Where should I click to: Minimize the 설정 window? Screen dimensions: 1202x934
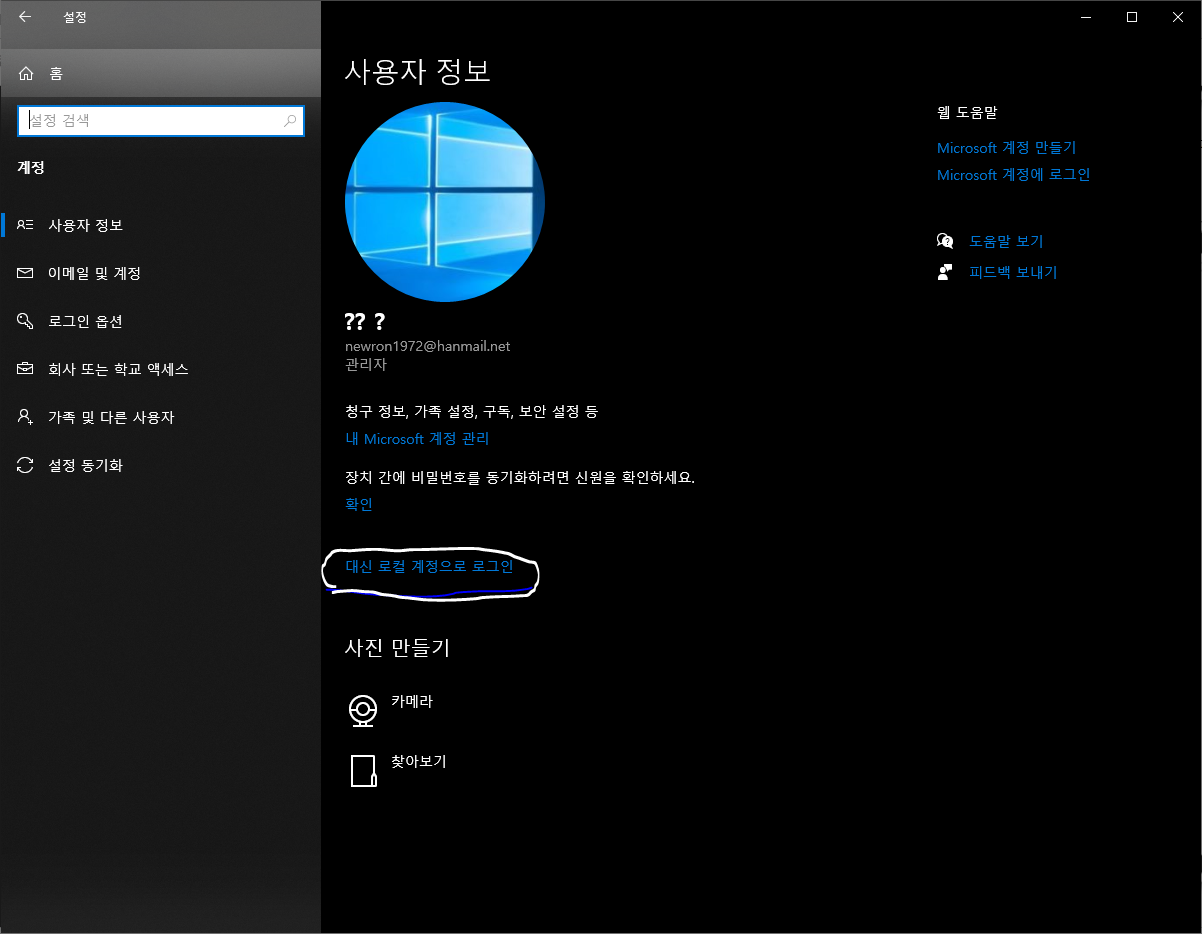click(1086, 17)
